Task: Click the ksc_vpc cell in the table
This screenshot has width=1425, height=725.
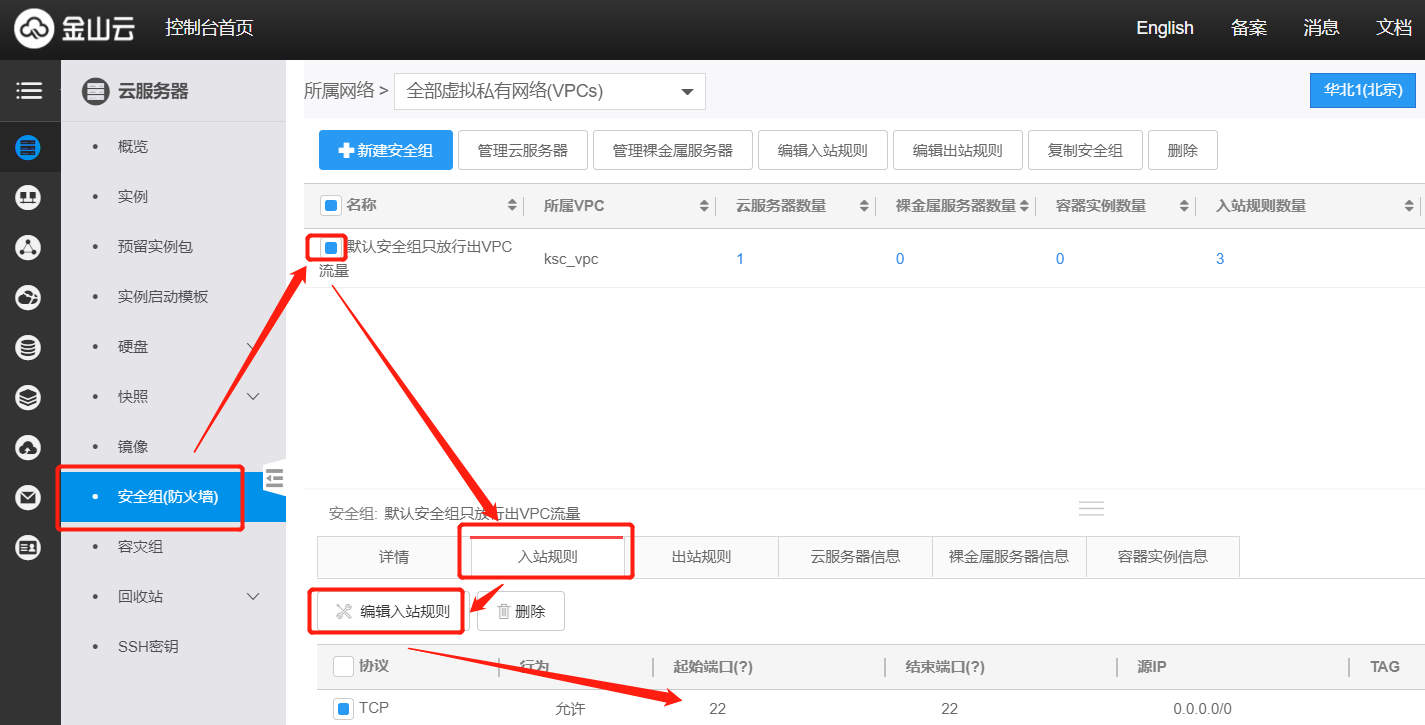Action: [x=571, y=259]
